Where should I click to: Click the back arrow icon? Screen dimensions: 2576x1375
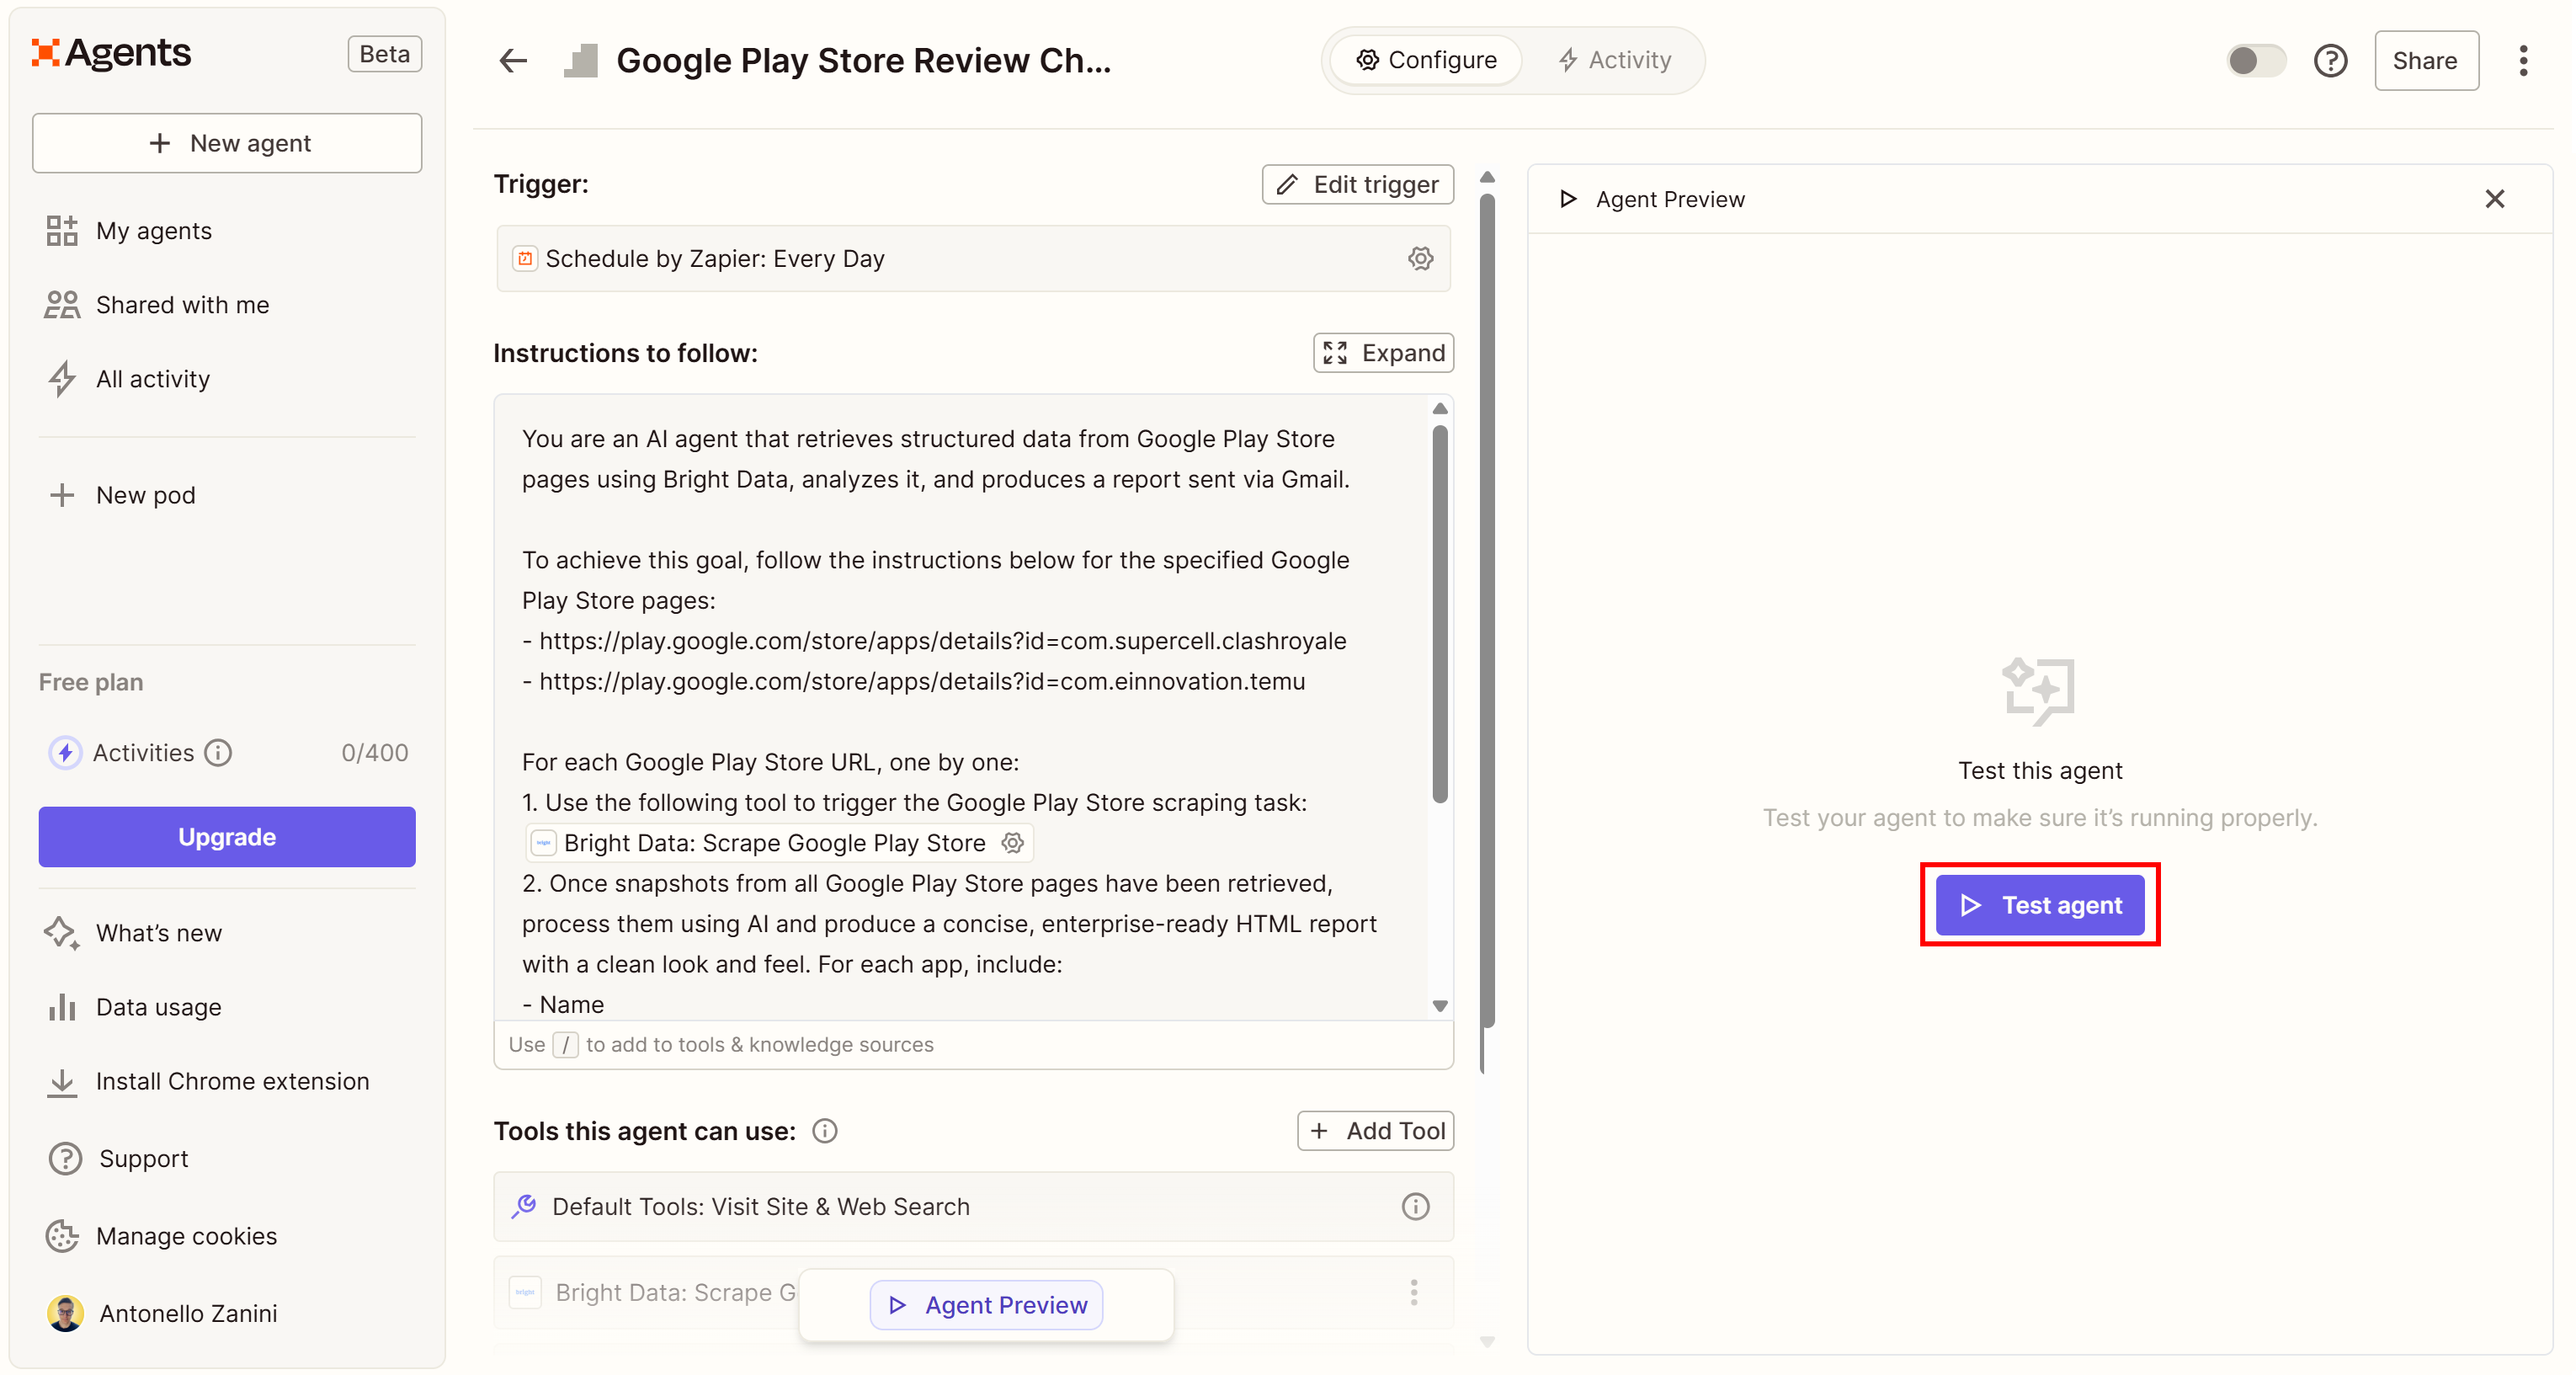(513, 60)
